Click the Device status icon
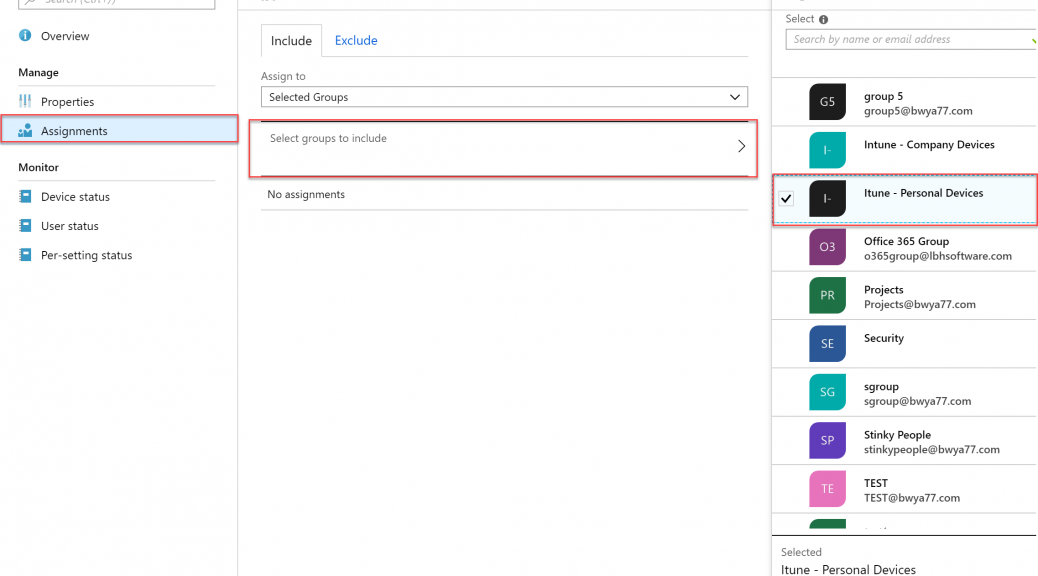 (x=25, y=196)
